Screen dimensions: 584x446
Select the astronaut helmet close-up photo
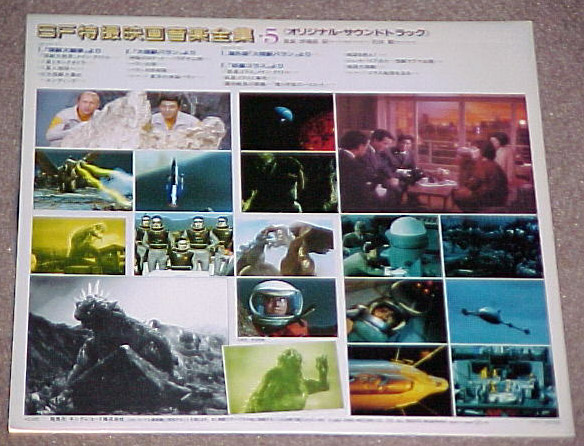pos(287,308)
